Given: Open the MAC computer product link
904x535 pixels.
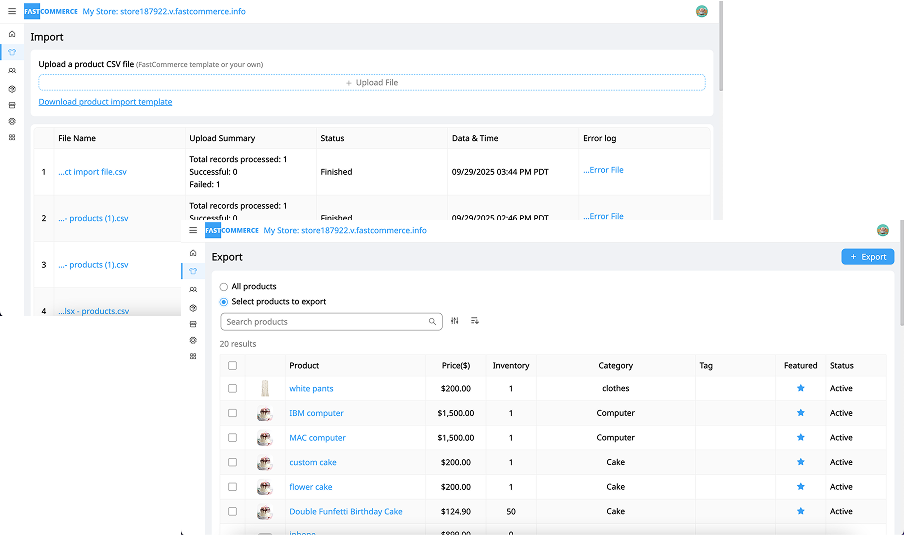Looking at the screenshot, I should coord(317,438).
